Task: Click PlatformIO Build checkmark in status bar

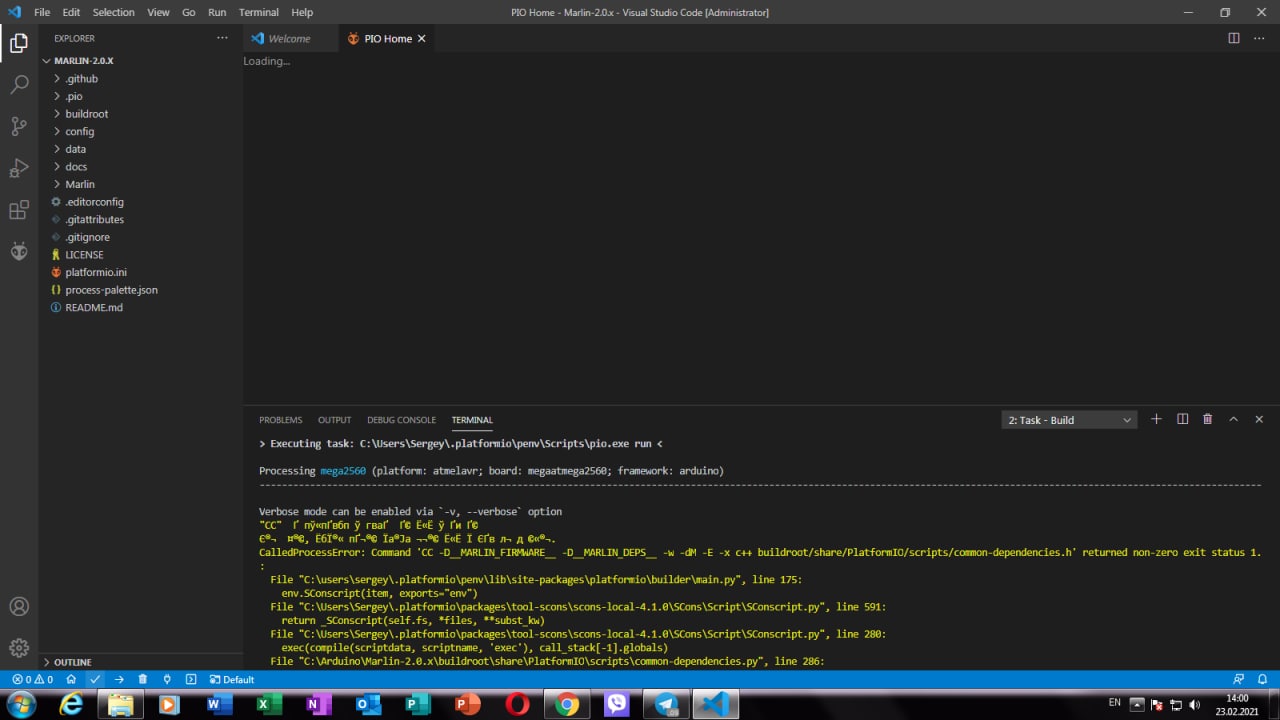Action: pyautogui.click(x=95, y=679)
